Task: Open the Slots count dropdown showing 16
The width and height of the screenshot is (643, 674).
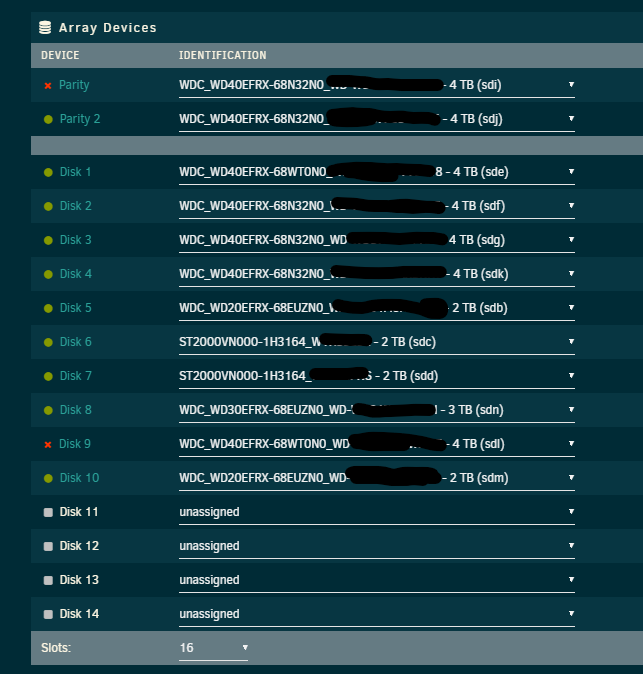Action: click(214, 648)
